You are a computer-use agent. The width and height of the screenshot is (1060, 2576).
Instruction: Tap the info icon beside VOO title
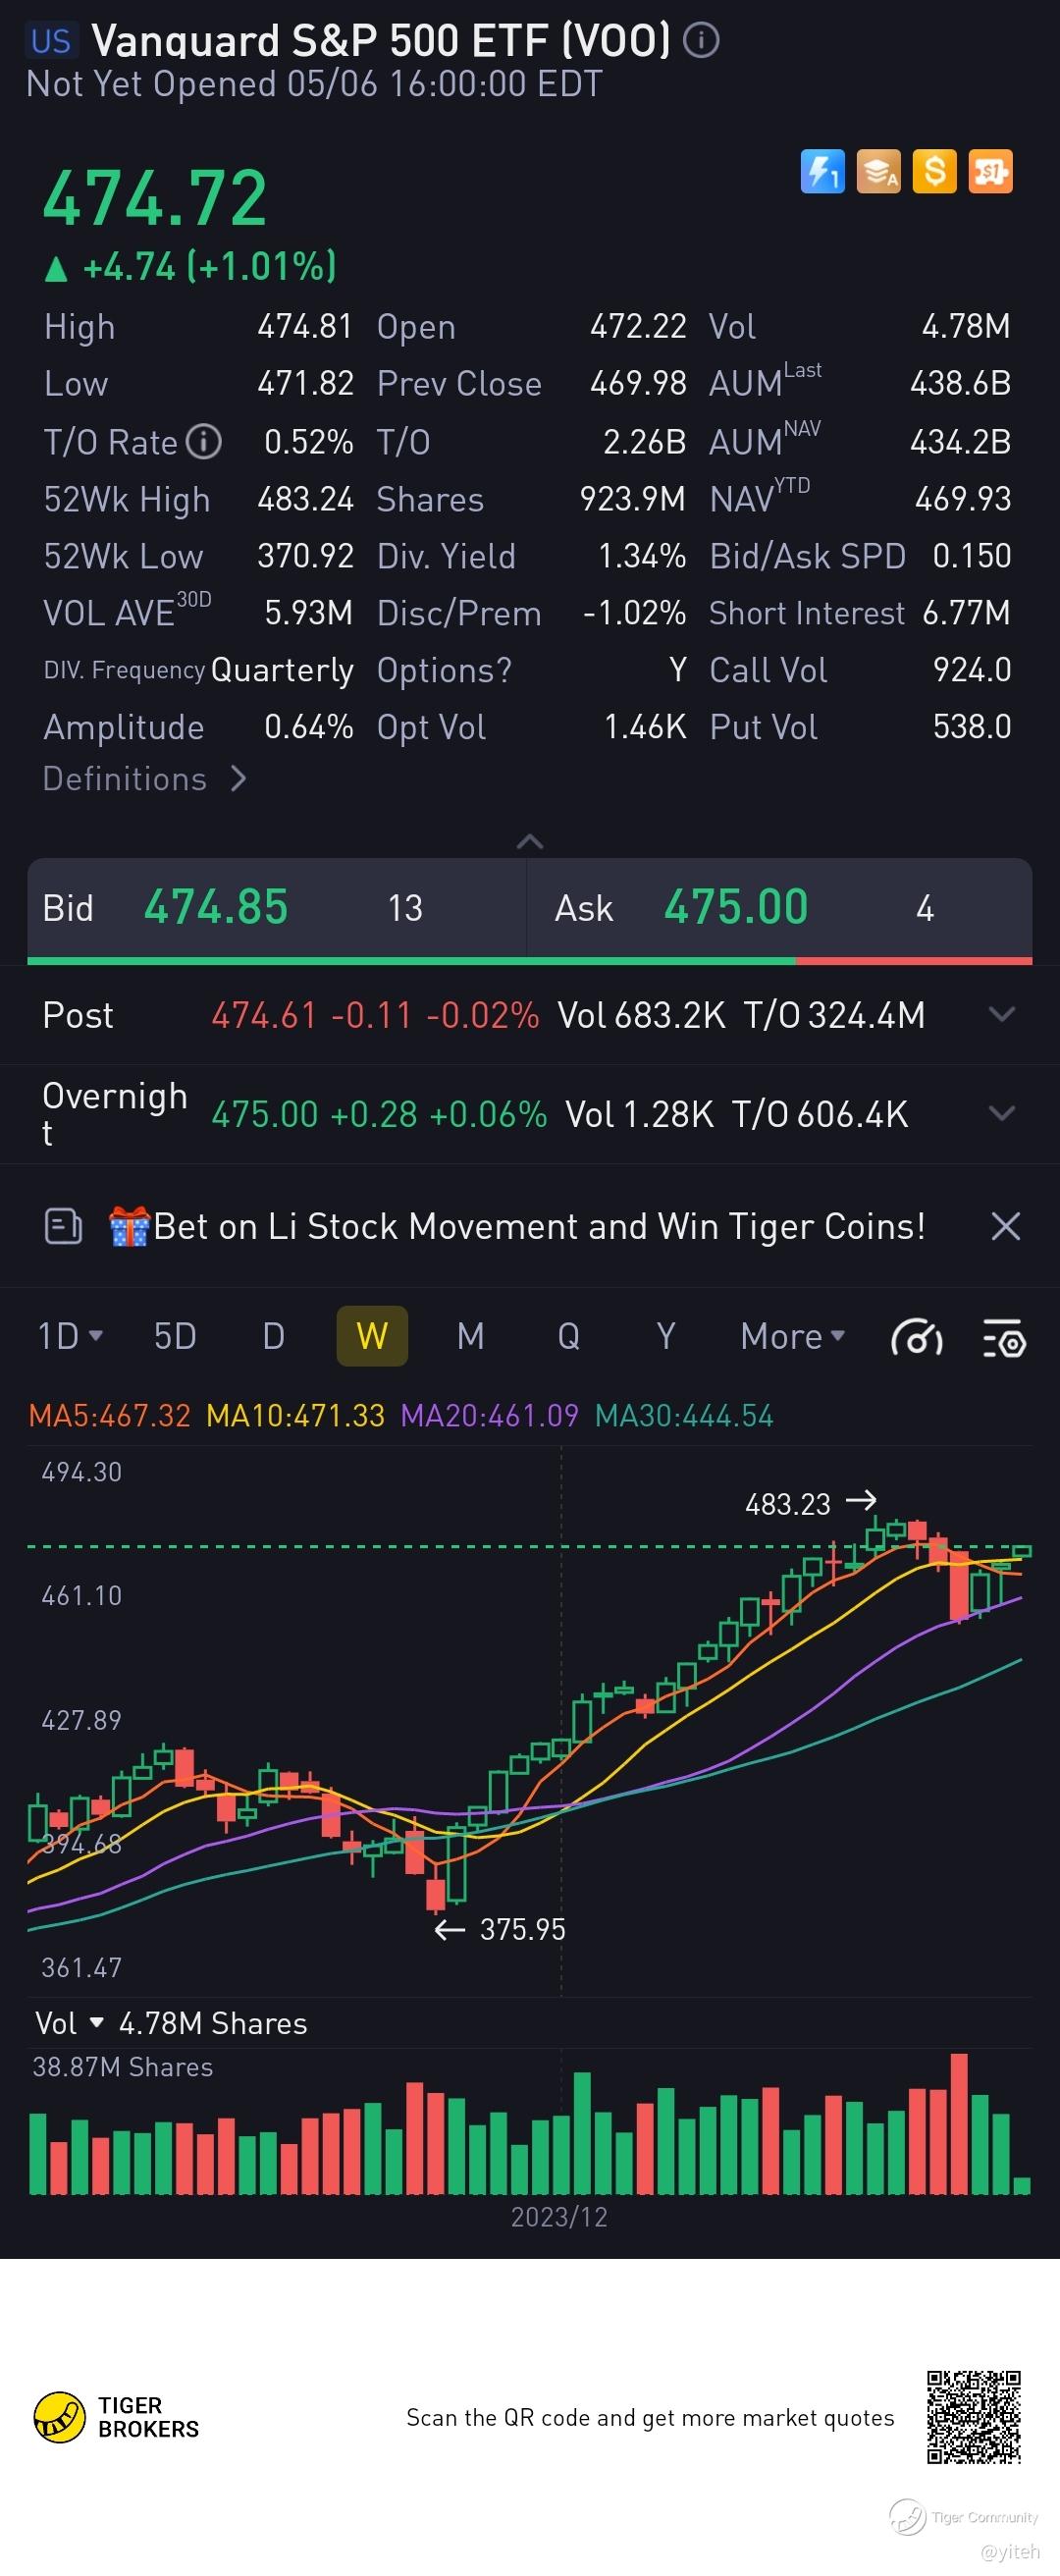point(701,40)
